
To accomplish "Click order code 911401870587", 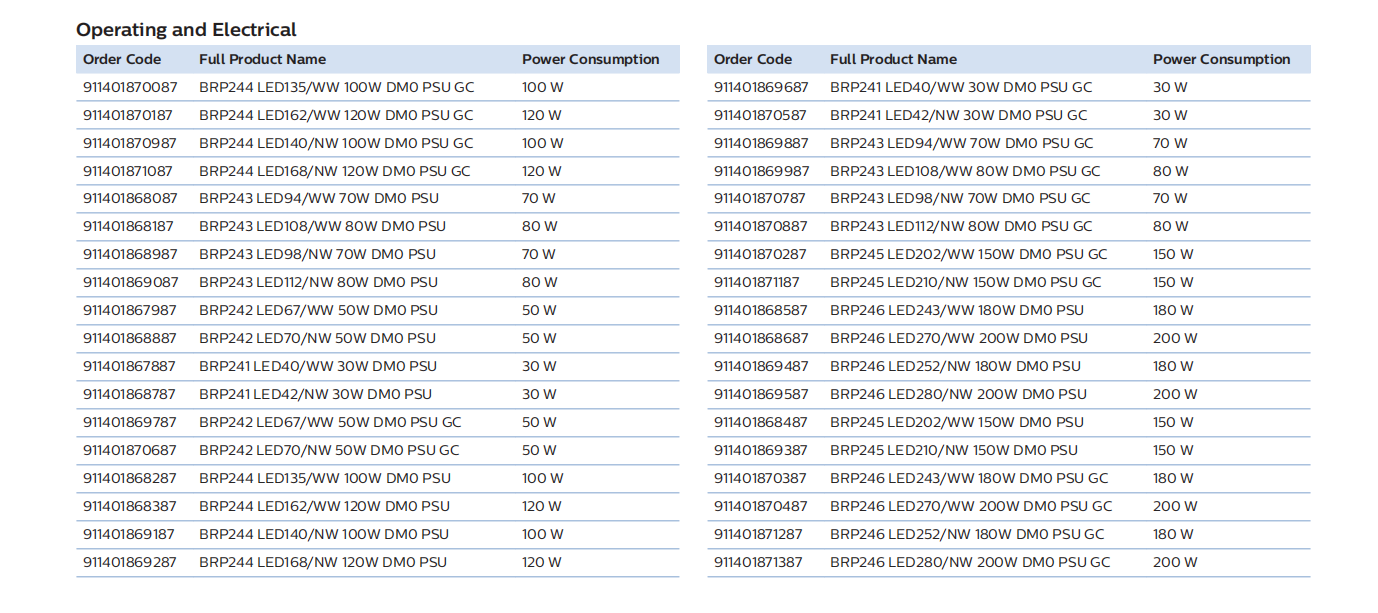I will (761, 115).
